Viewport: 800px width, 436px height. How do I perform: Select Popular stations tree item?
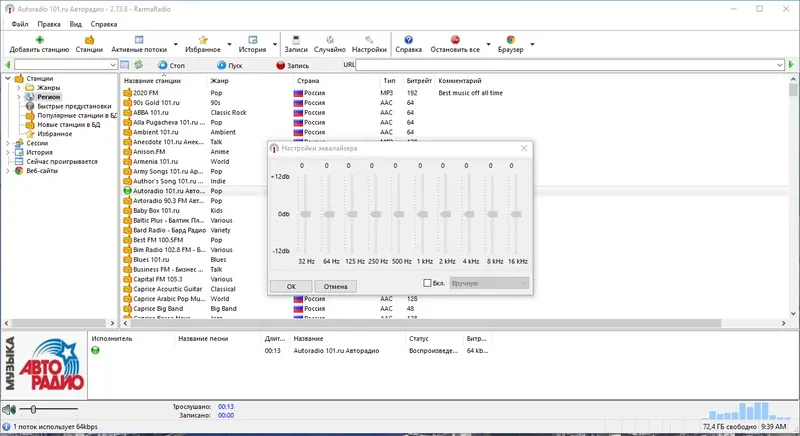click(77, 115)
